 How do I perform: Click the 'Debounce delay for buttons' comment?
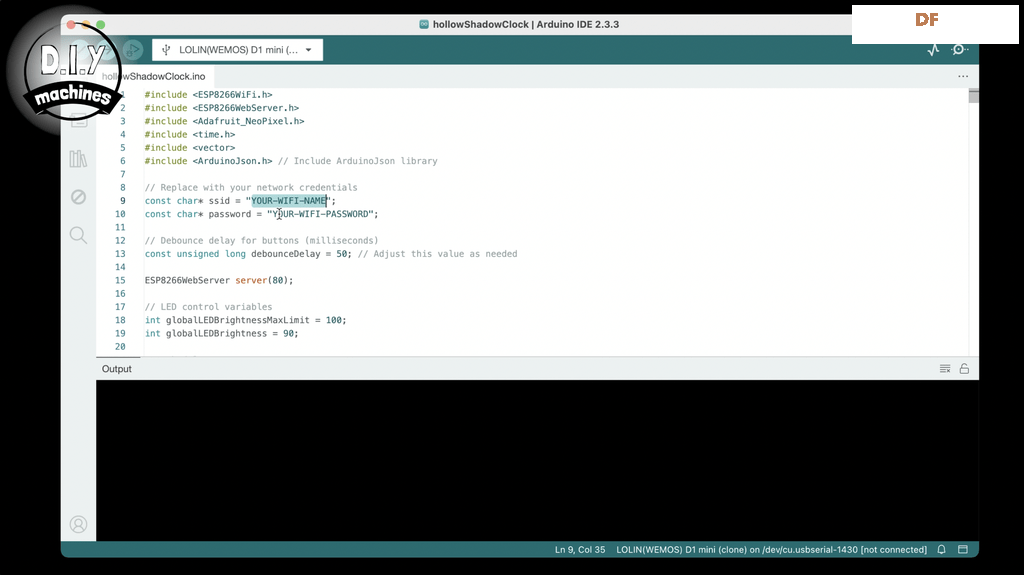261,240
